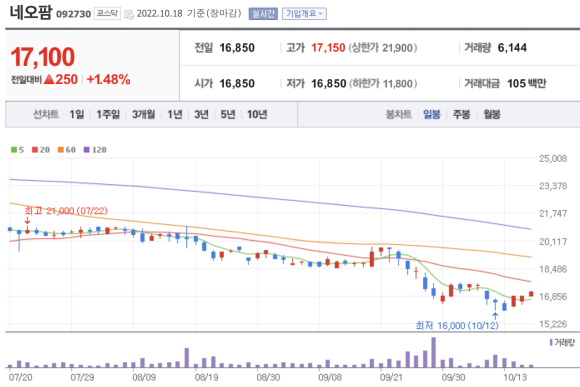Click the red 20-day moving average swatch

pyautogui.click(x=35, y=150)
